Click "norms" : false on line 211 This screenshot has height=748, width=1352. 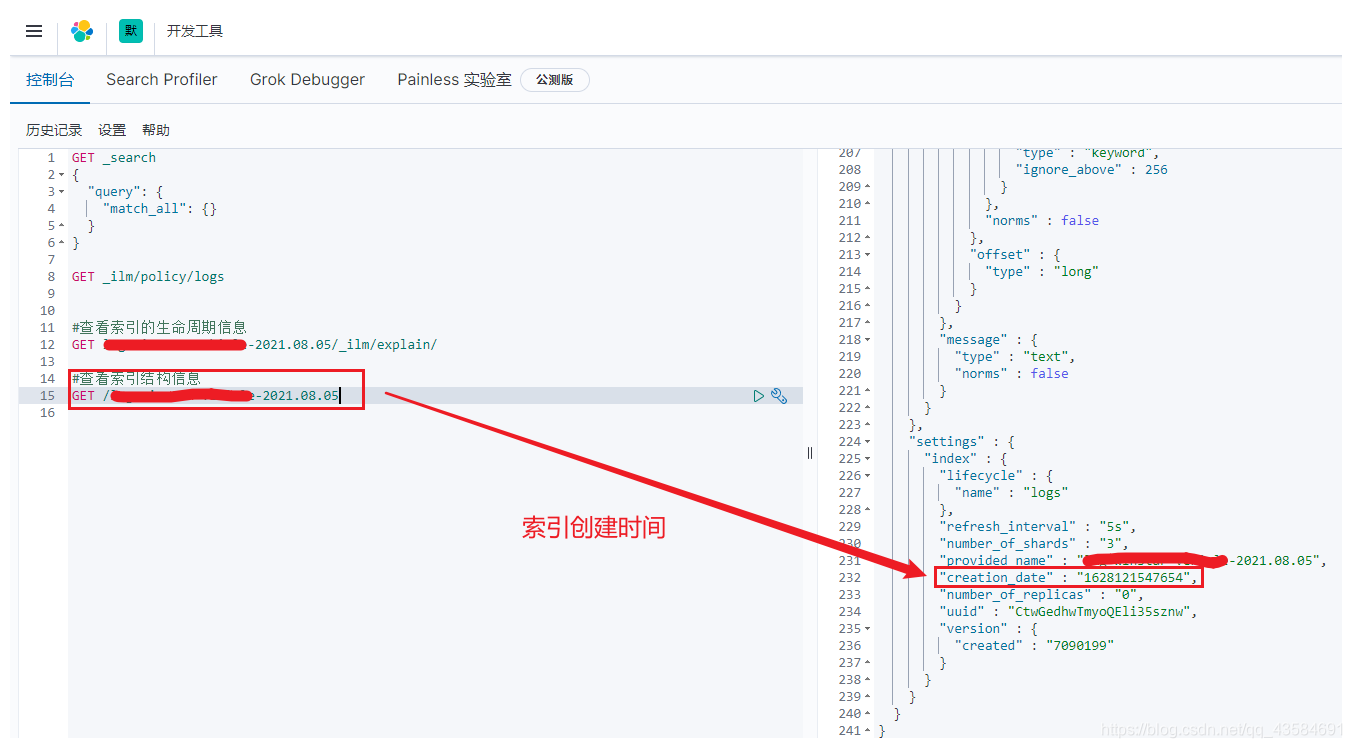click(1042, 221)
